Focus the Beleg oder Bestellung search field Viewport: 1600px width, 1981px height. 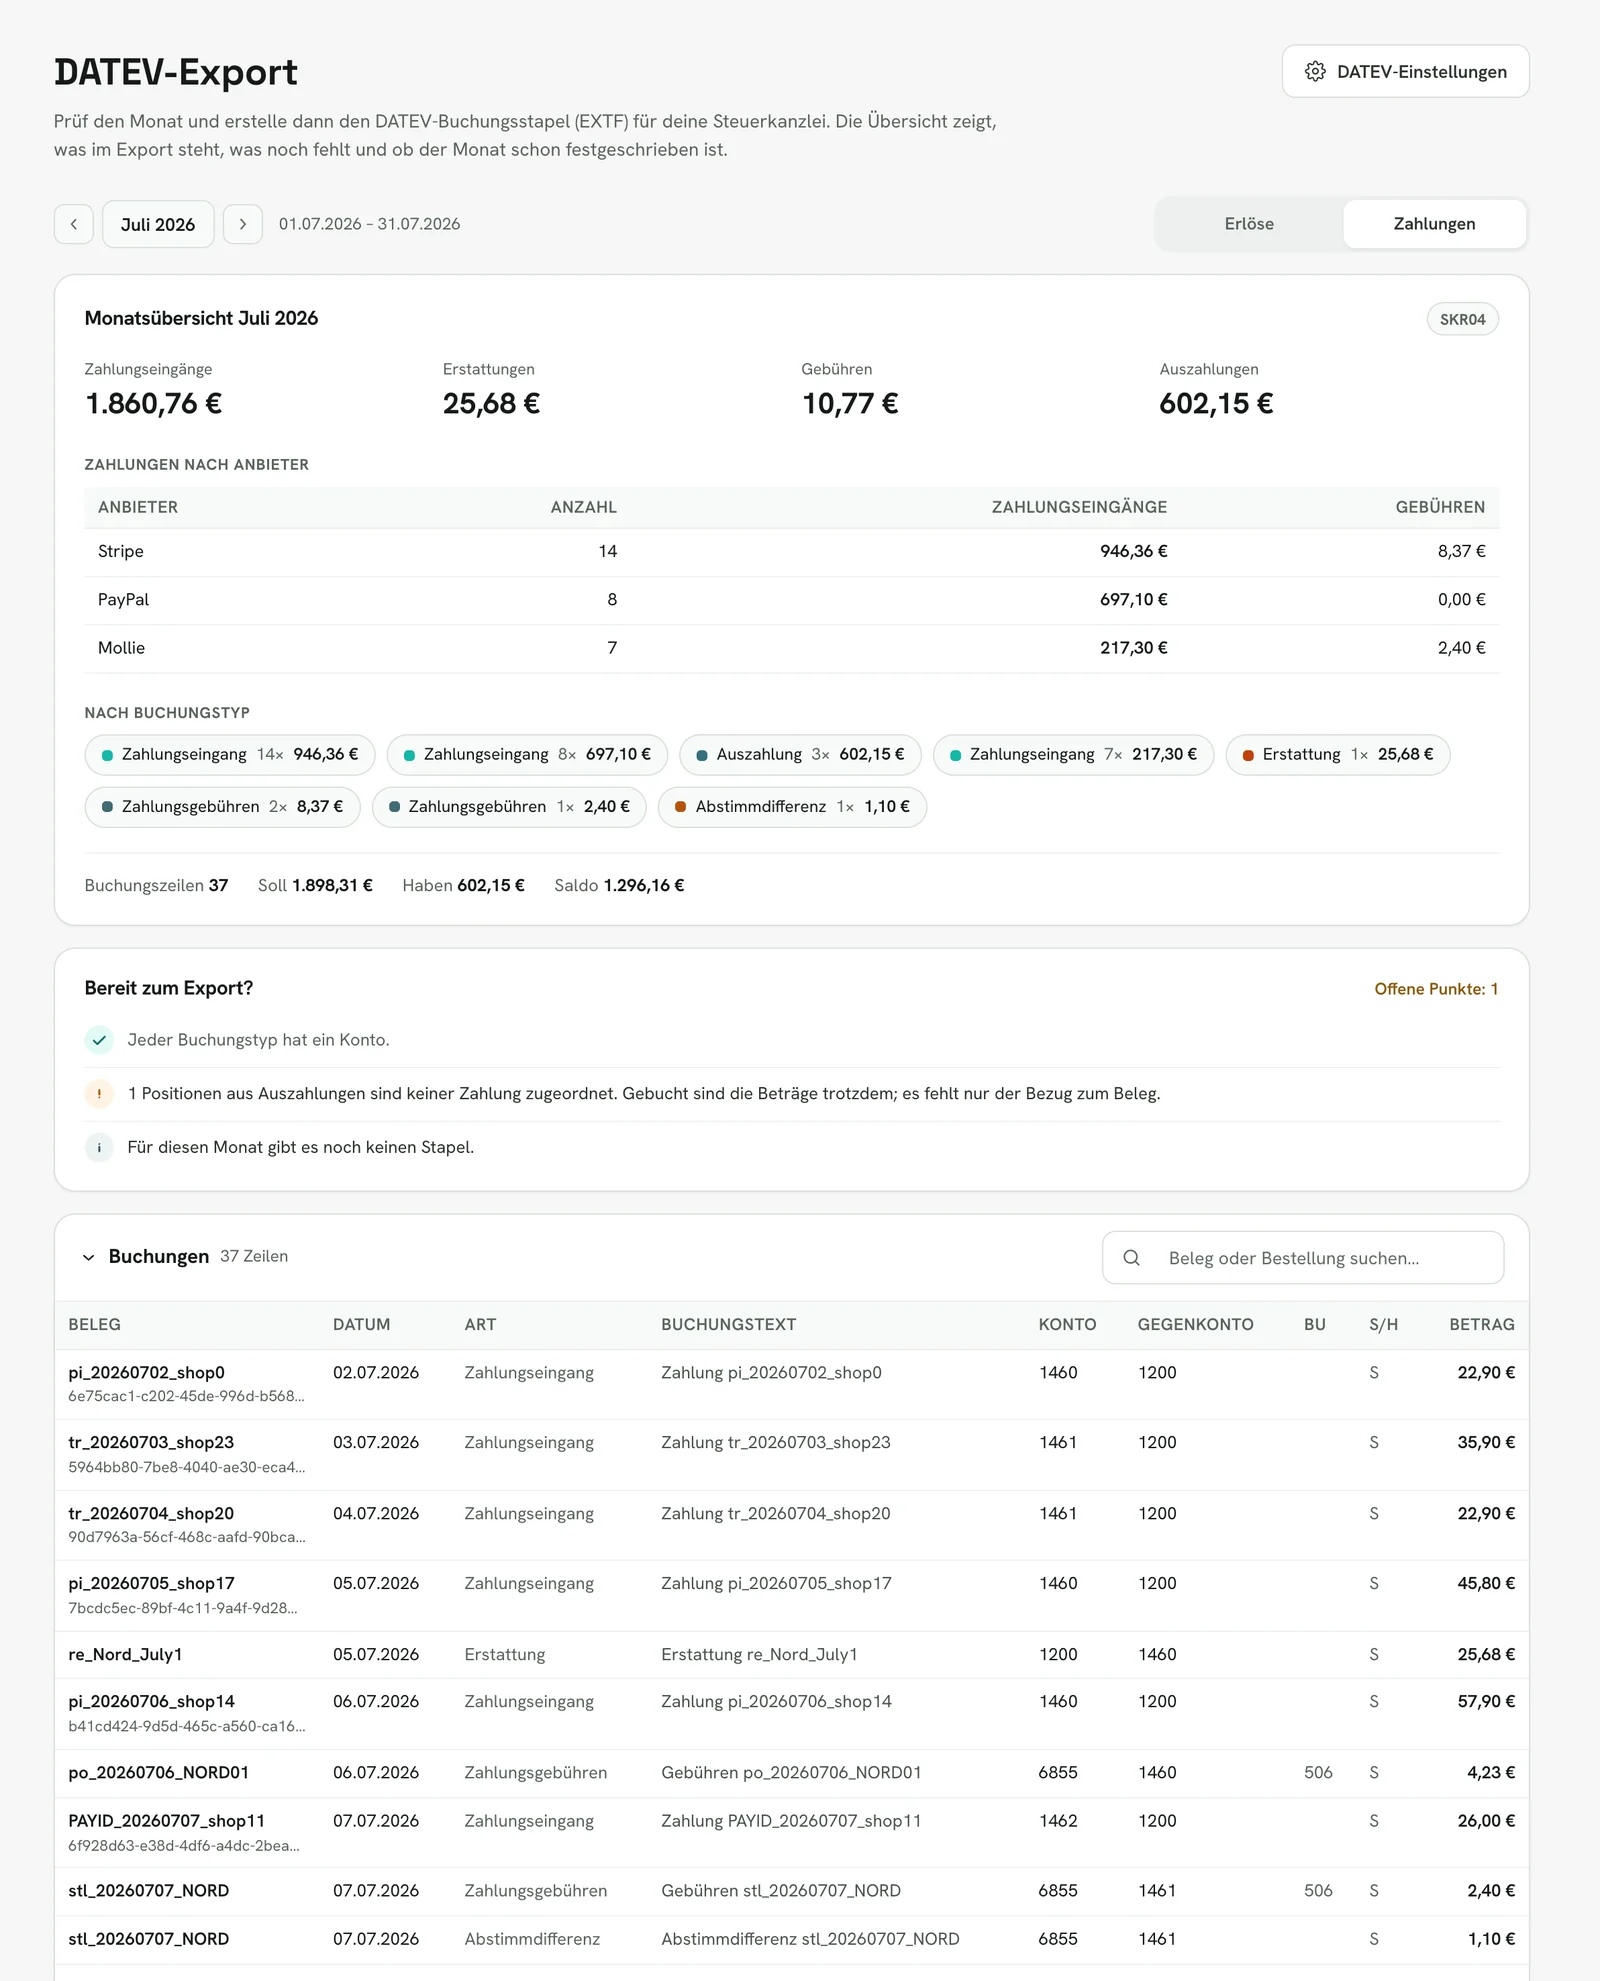point(1303,1257)
